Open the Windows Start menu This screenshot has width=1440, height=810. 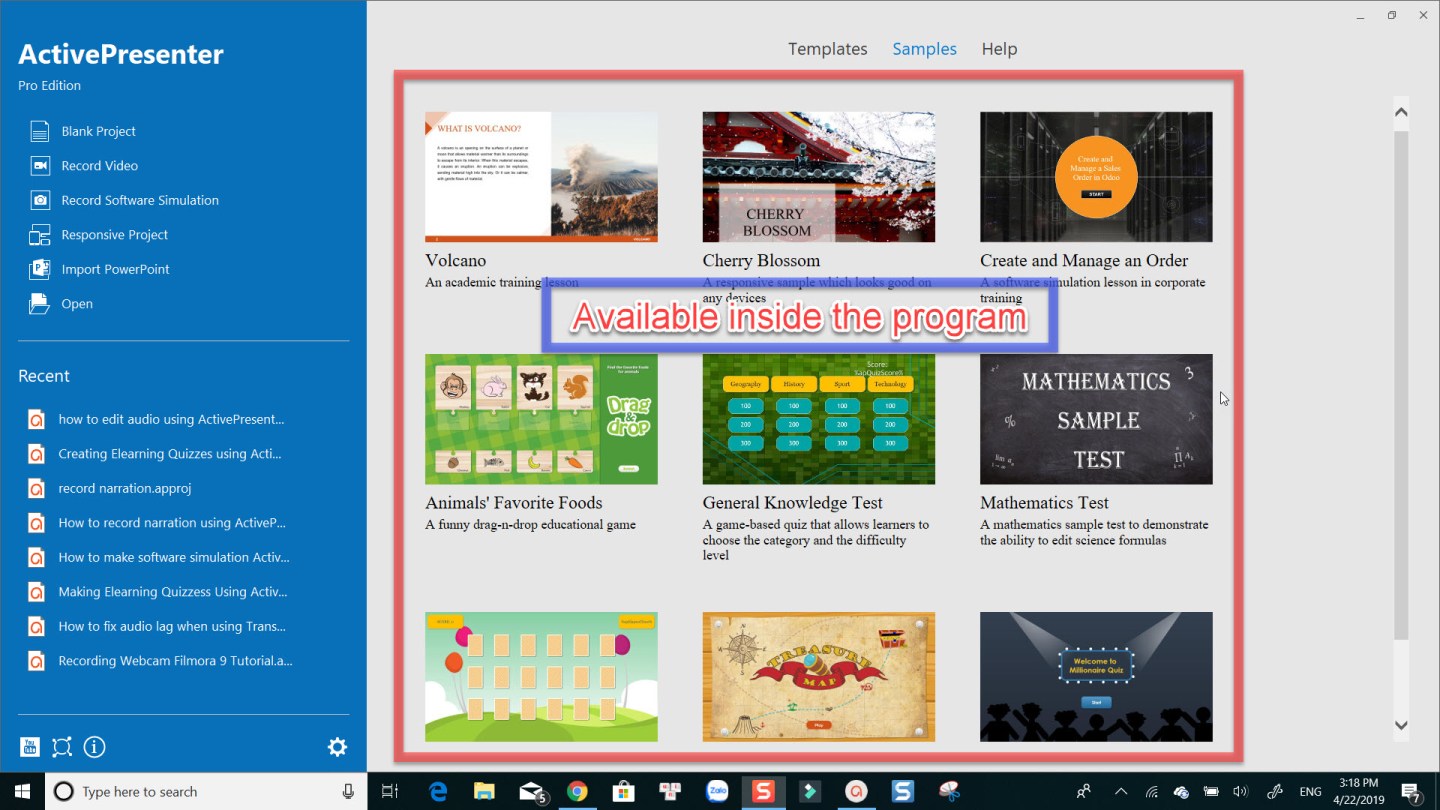pyautogui.click(x=22, y=791)
